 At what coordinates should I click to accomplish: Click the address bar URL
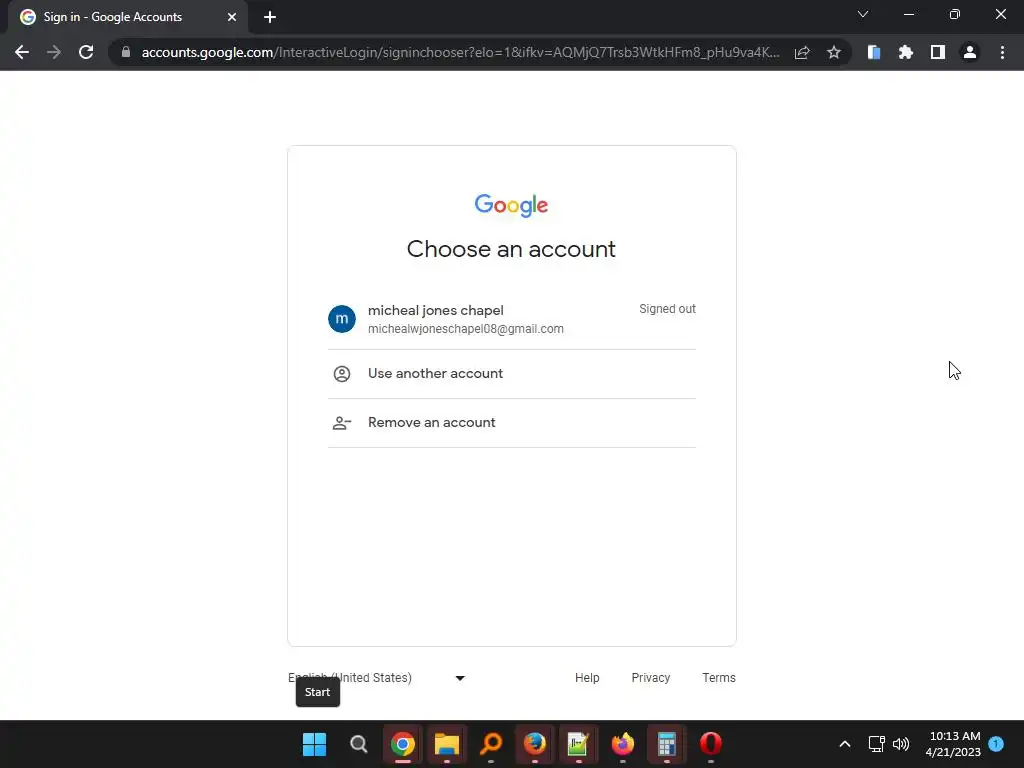[460, 52]
